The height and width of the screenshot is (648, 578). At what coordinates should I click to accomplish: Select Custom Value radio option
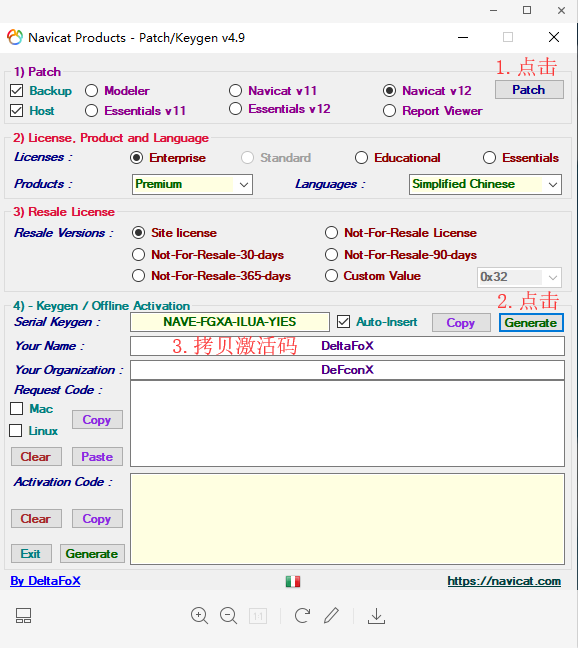point(331,276)
